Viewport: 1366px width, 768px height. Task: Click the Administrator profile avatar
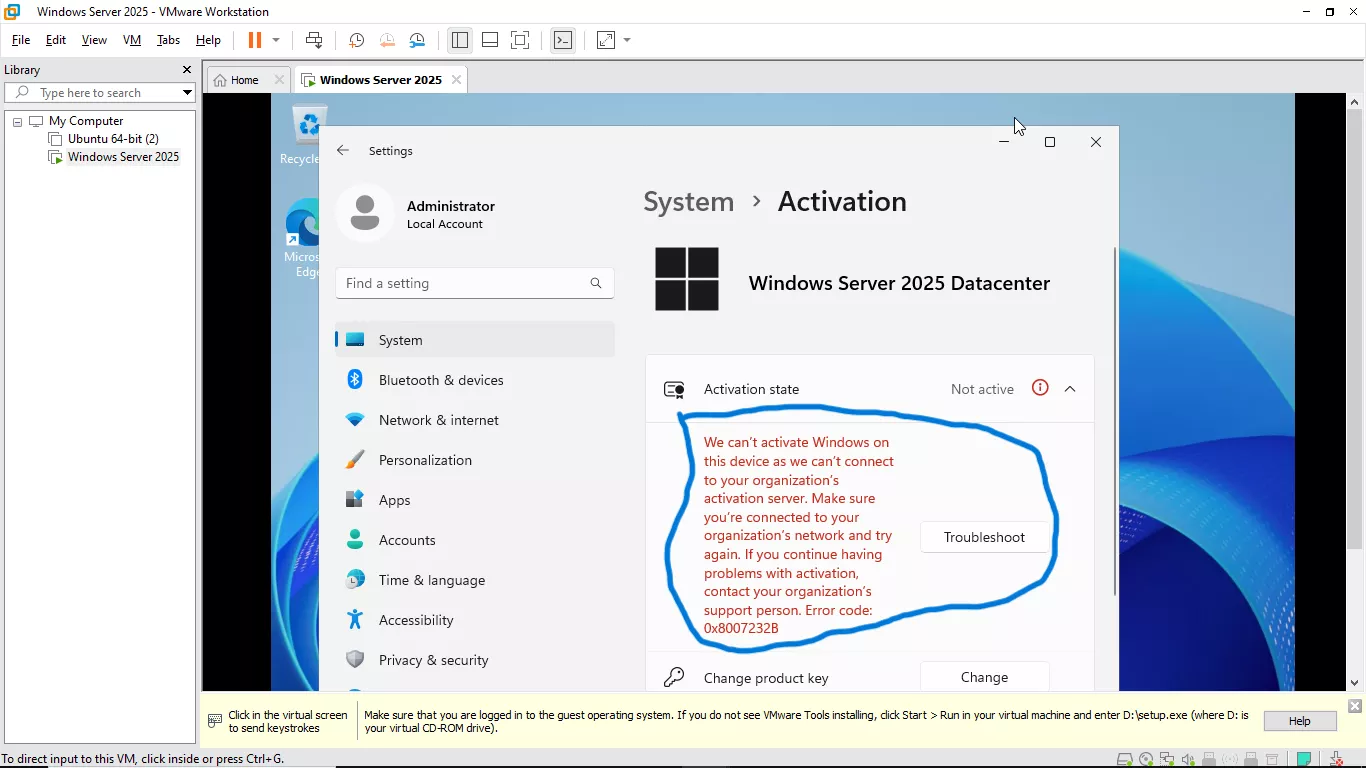pyautogui.click(x=365, y=212)
